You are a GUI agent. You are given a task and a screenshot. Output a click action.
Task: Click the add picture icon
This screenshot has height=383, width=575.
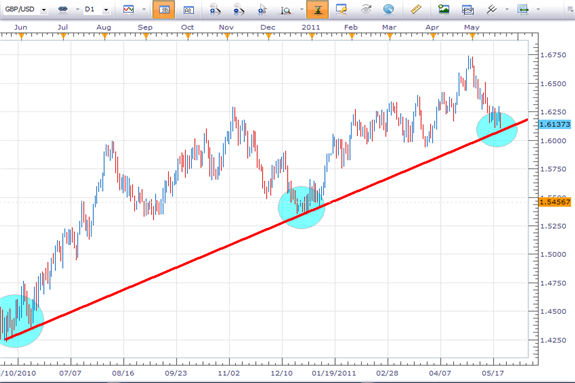click(x=444, y=9)
